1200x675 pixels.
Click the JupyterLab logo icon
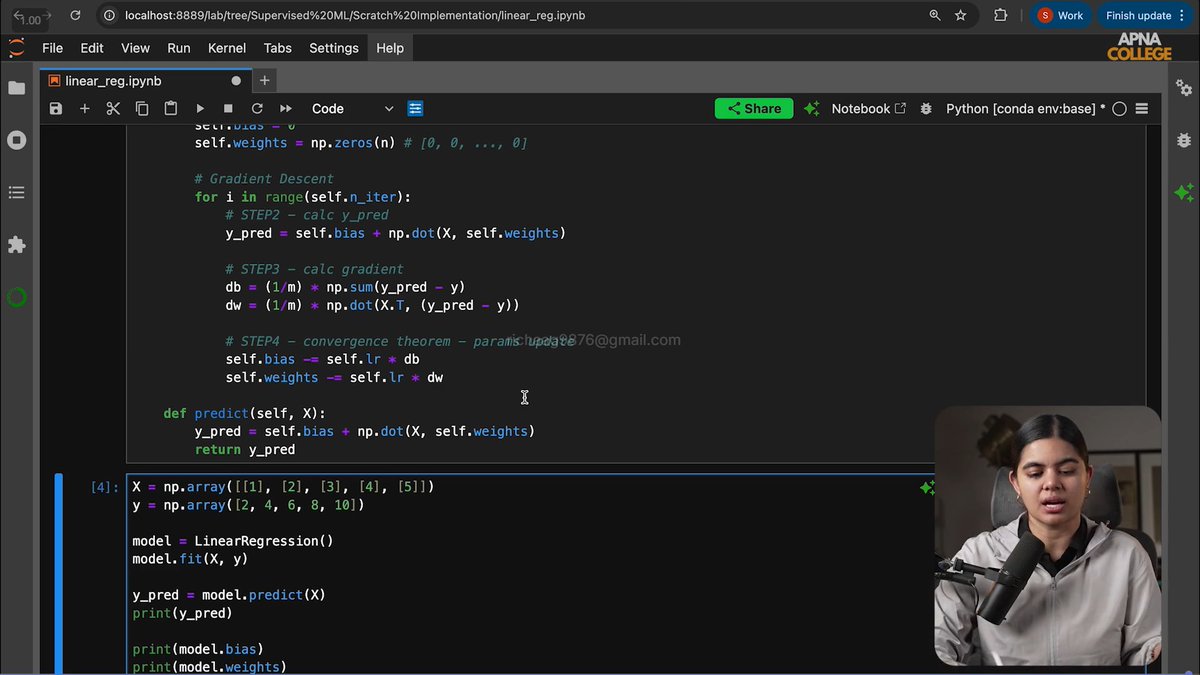(16, 48)
